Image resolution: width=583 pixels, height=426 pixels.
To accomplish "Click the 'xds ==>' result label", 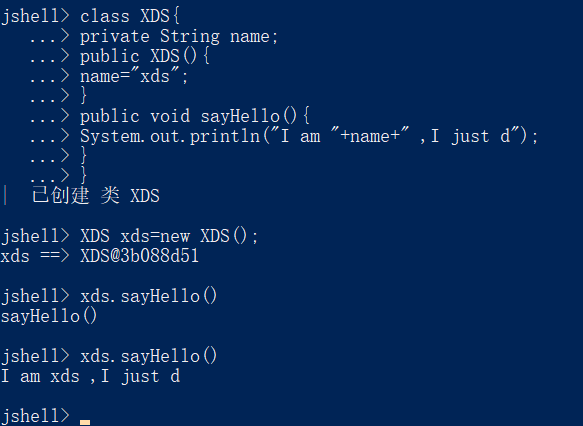I will point(35,256).
